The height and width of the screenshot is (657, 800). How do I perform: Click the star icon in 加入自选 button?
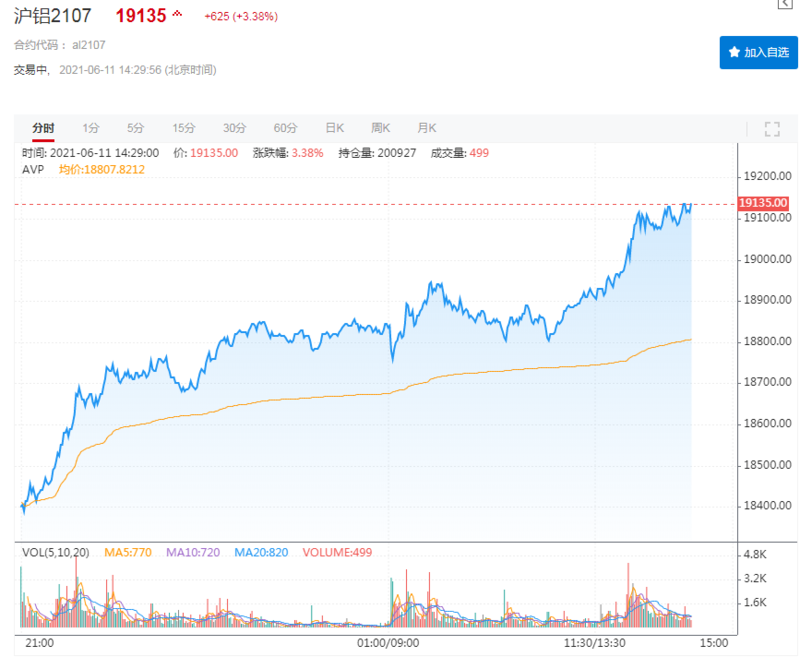tap(734, 52)
